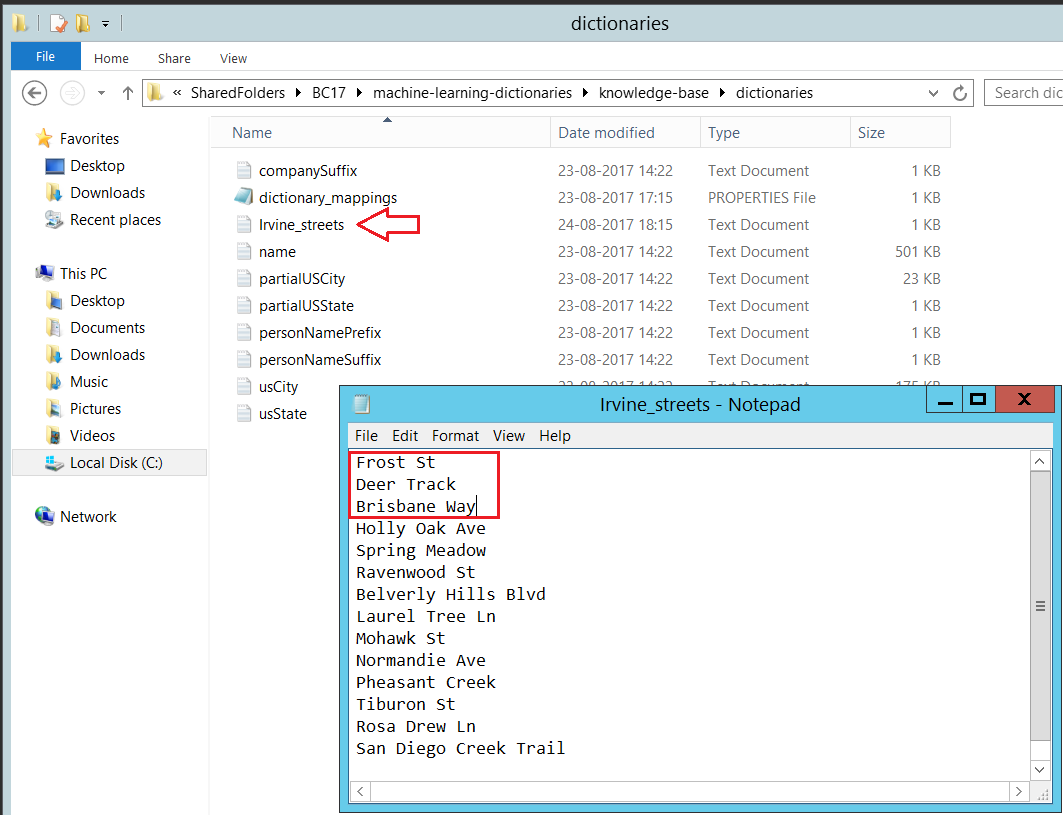The width and height of the screenshot is (1063, 815).
Task: Click BC17 in the breadcrumb path
Action: [329, 93]
